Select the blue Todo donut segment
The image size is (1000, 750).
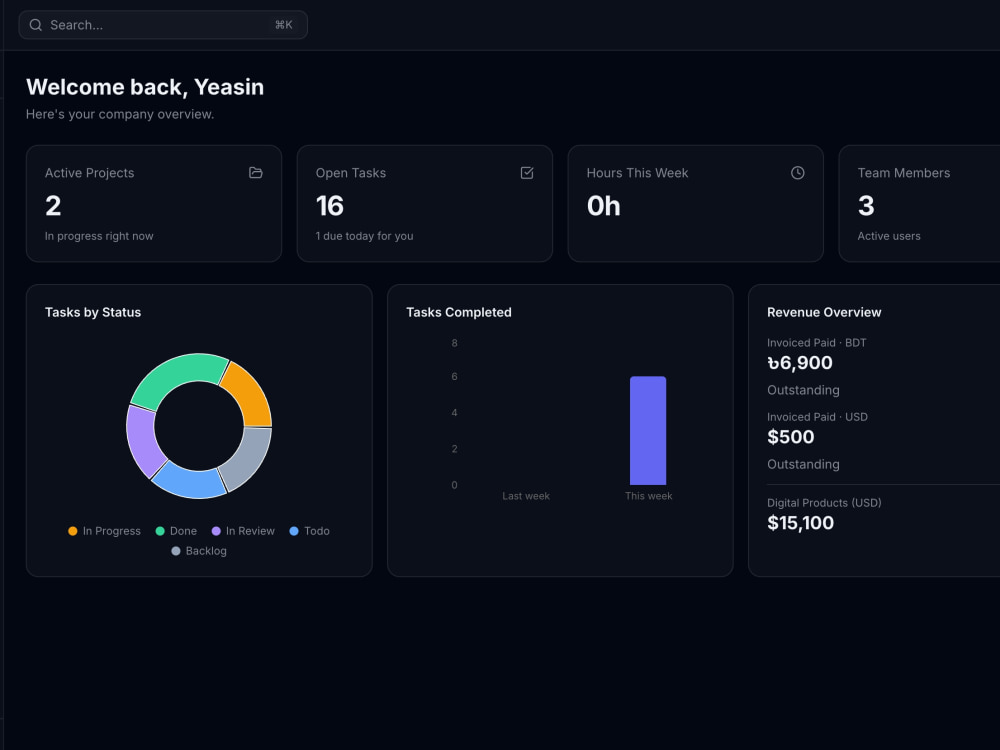pos(189,483)
